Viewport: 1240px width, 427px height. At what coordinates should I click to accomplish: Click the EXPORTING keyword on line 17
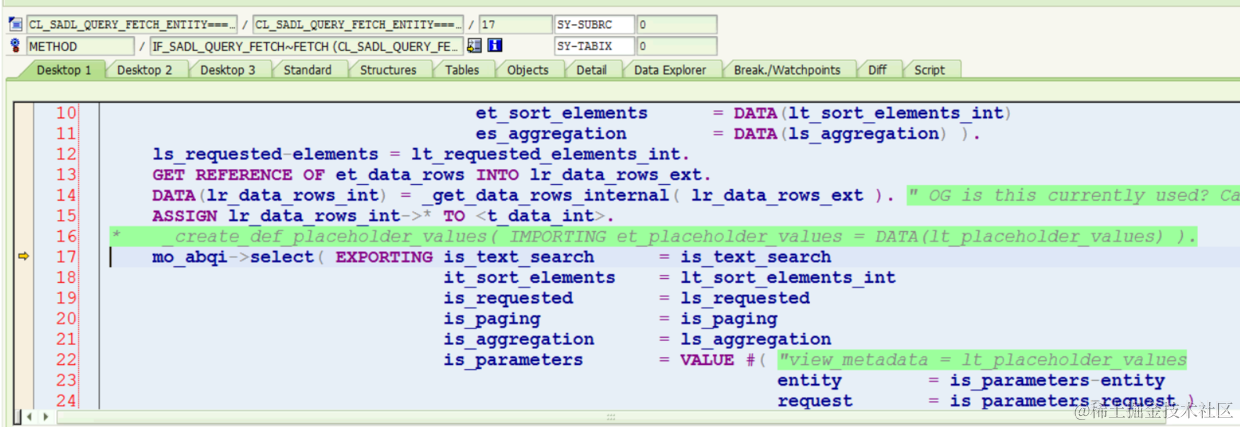tap(385, 257)
